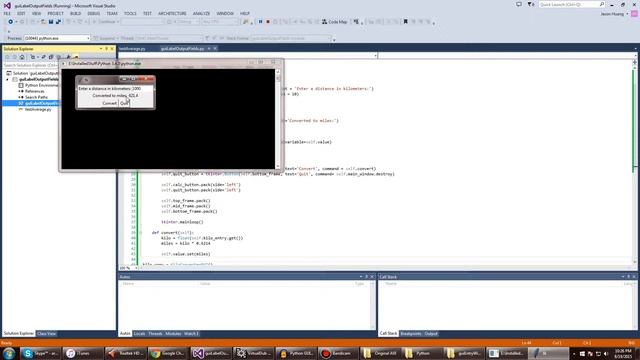
Task: Click the python.exe console vertical scrollbar
Action: point(278,118)
